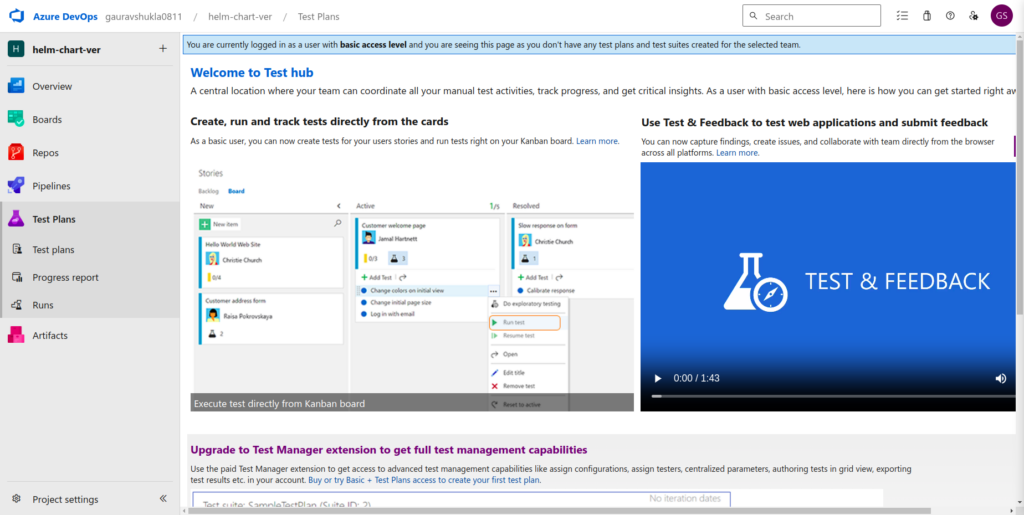
Task: Click the Kanban board illustration image
Action: [x=412, y=287]
